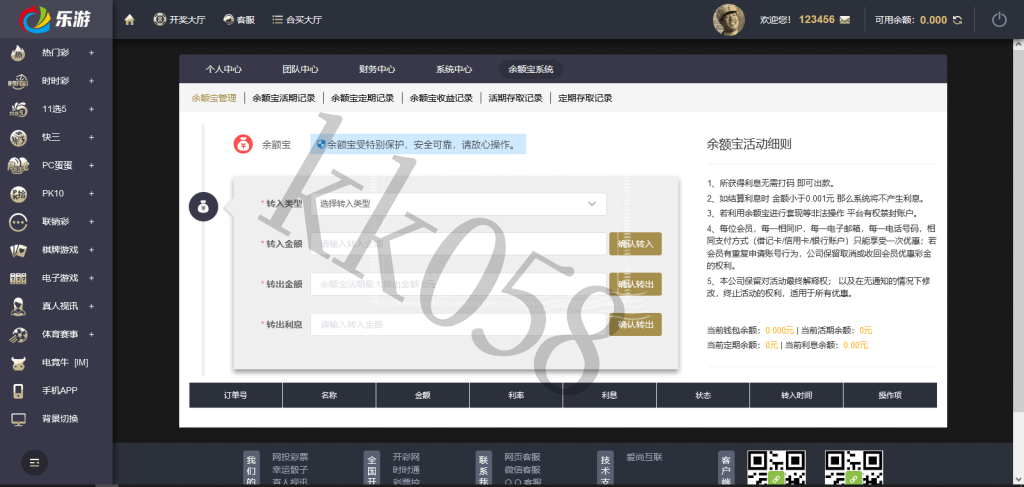The width and height of the screenshot is (1024, 487).
Task: Click the 手机APP phone icon
Action: pos(18,390)
